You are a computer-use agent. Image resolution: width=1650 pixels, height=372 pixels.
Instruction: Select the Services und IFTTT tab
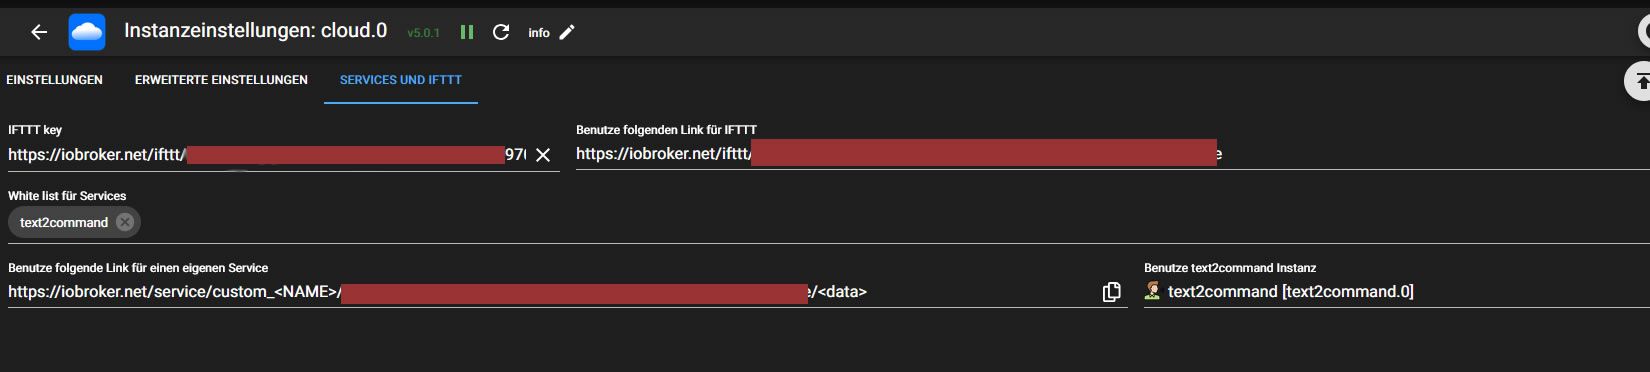pos(401,80)
